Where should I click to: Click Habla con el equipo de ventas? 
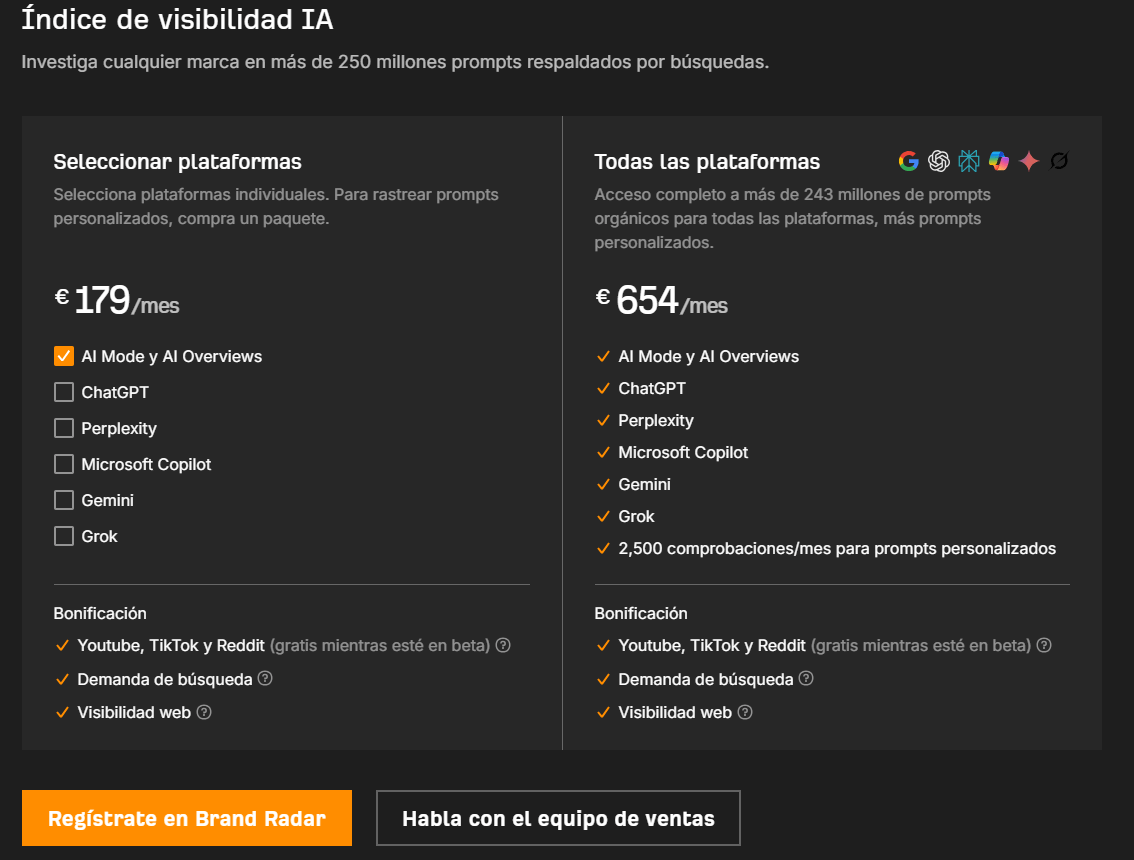point(558,818)
